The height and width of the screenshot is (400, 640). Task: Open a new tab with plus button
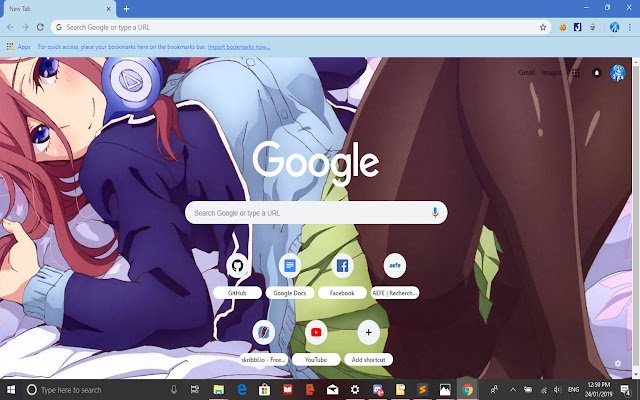coord(127,9)
